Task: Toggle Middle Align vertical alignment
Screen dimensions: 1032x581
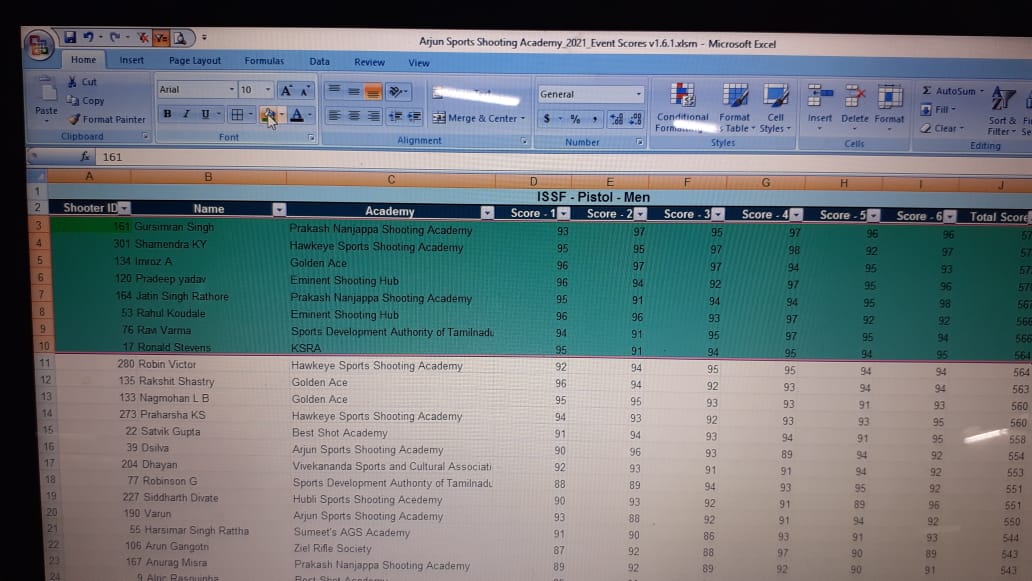Action: [353, 91]
